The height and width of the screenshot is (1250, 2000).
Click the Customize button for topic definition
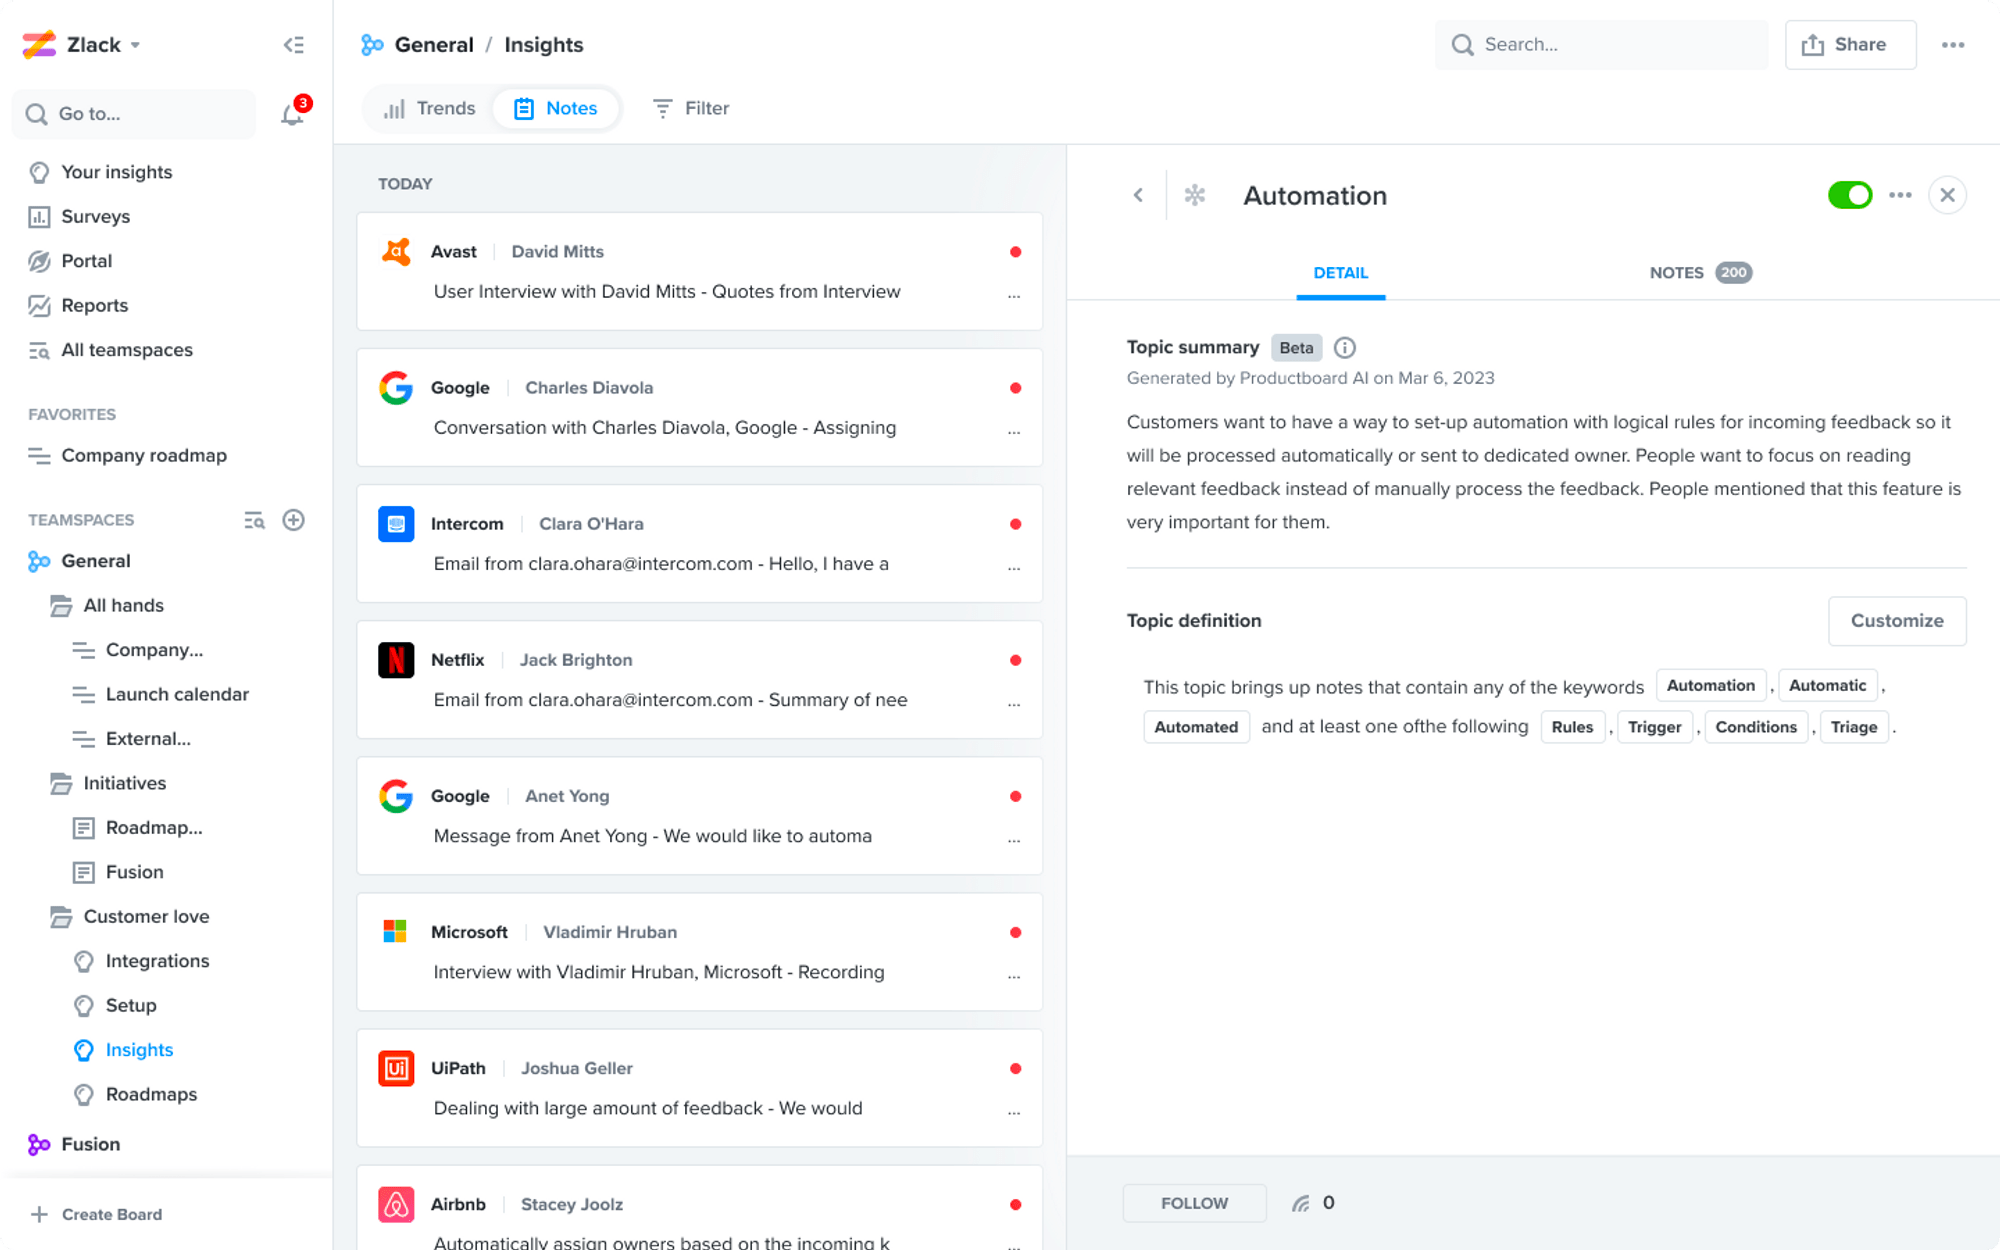click(x=1896, y=620)
